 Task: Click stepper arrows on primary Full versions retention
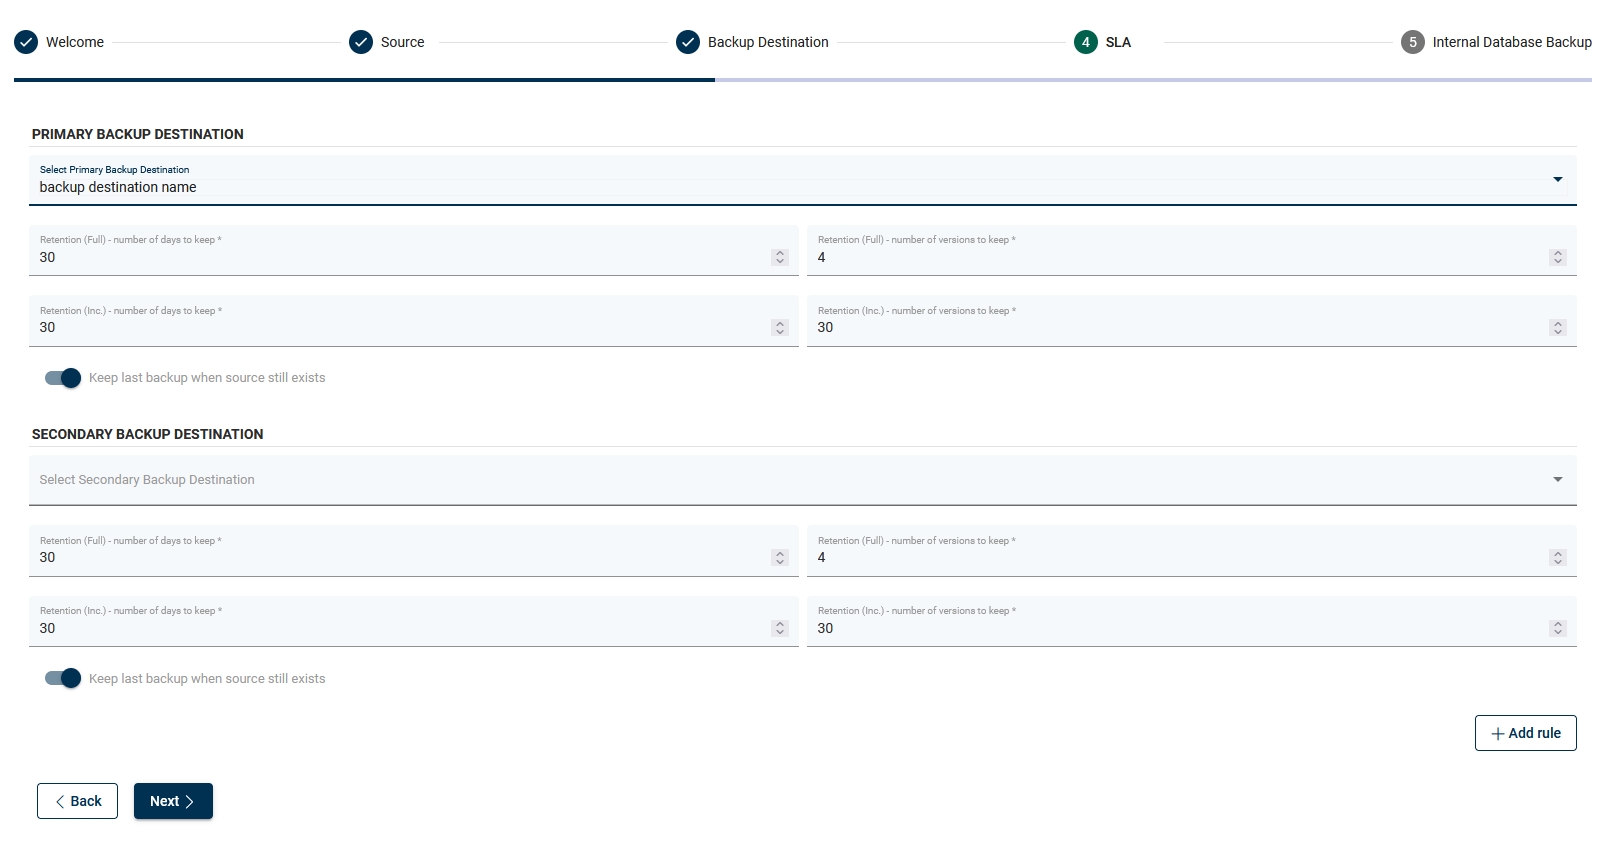[x=1557, y=257]
